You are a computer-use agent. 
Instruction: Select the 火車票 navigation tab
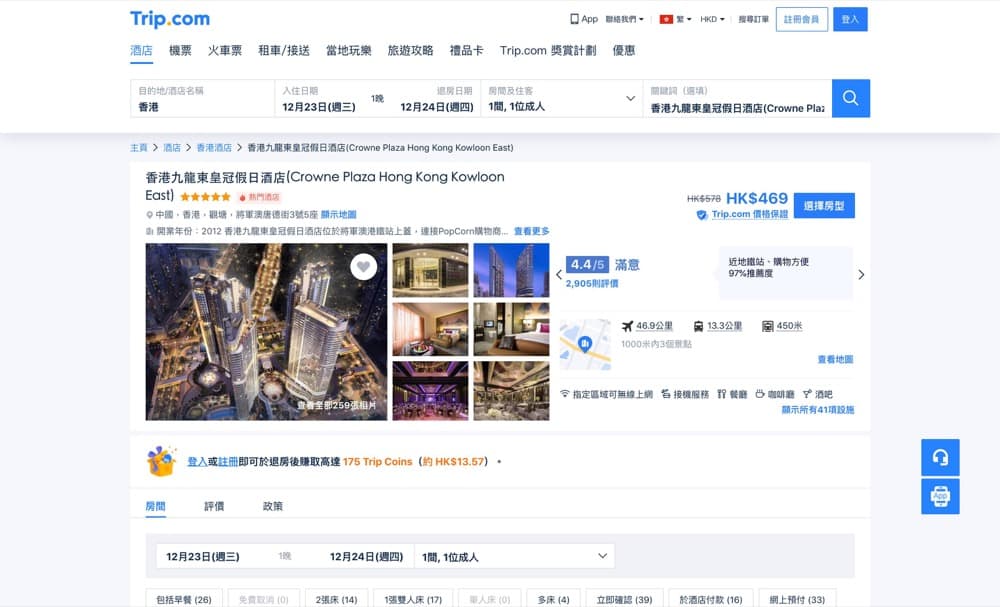pyautogui.click(x=224, y=50)
